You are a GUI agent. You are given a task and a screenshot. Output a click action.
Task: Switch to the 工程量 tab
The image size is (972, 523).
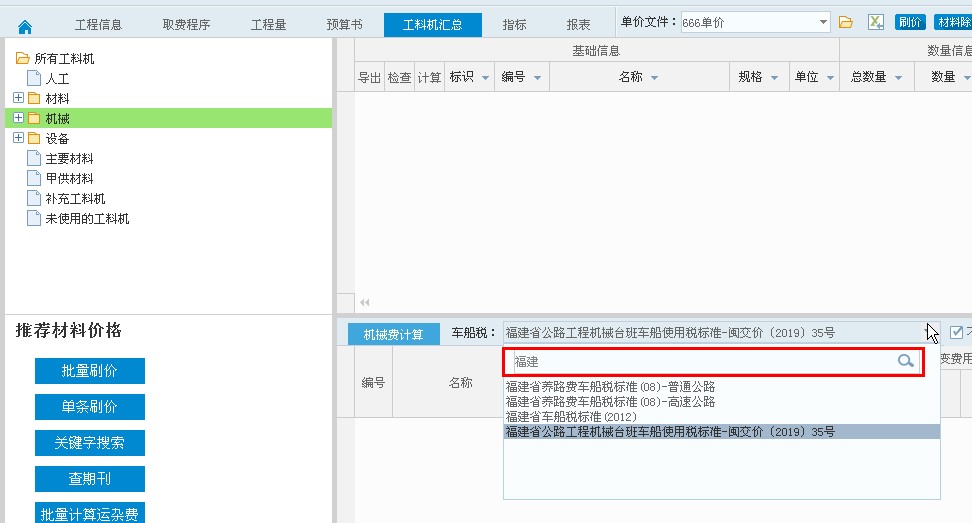(x=268, y=25)
